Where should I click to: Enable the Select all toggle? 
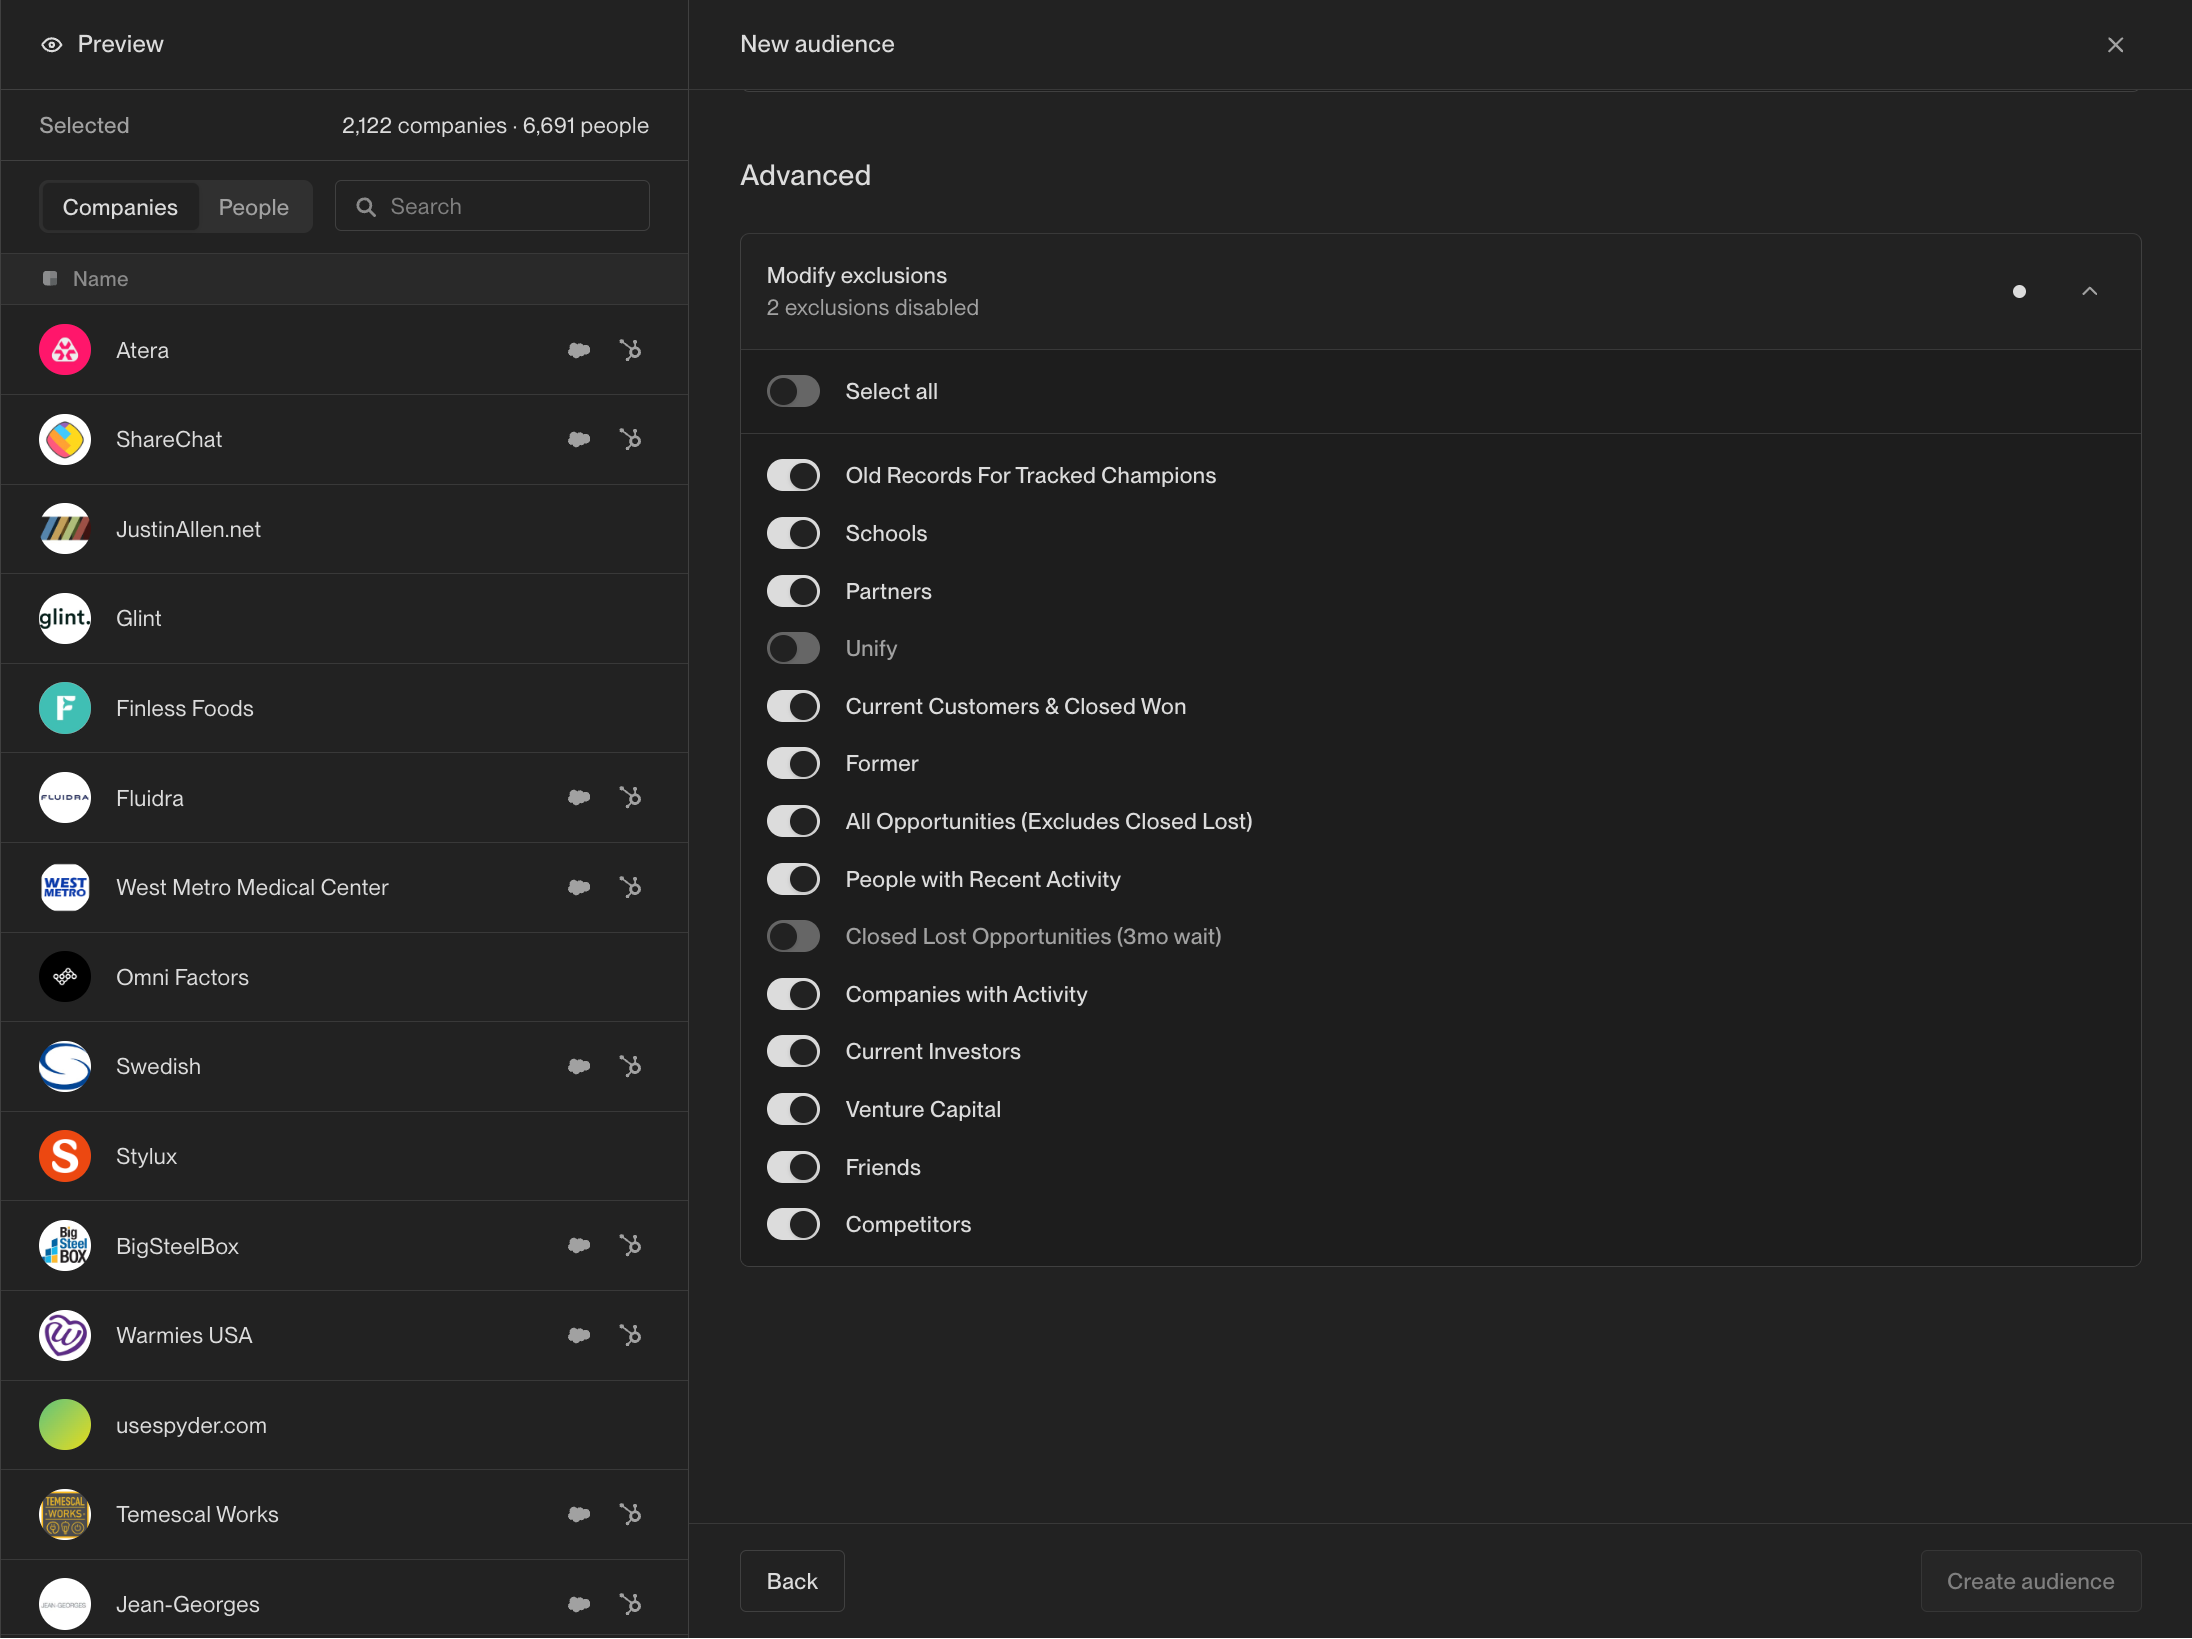[793, 391]
